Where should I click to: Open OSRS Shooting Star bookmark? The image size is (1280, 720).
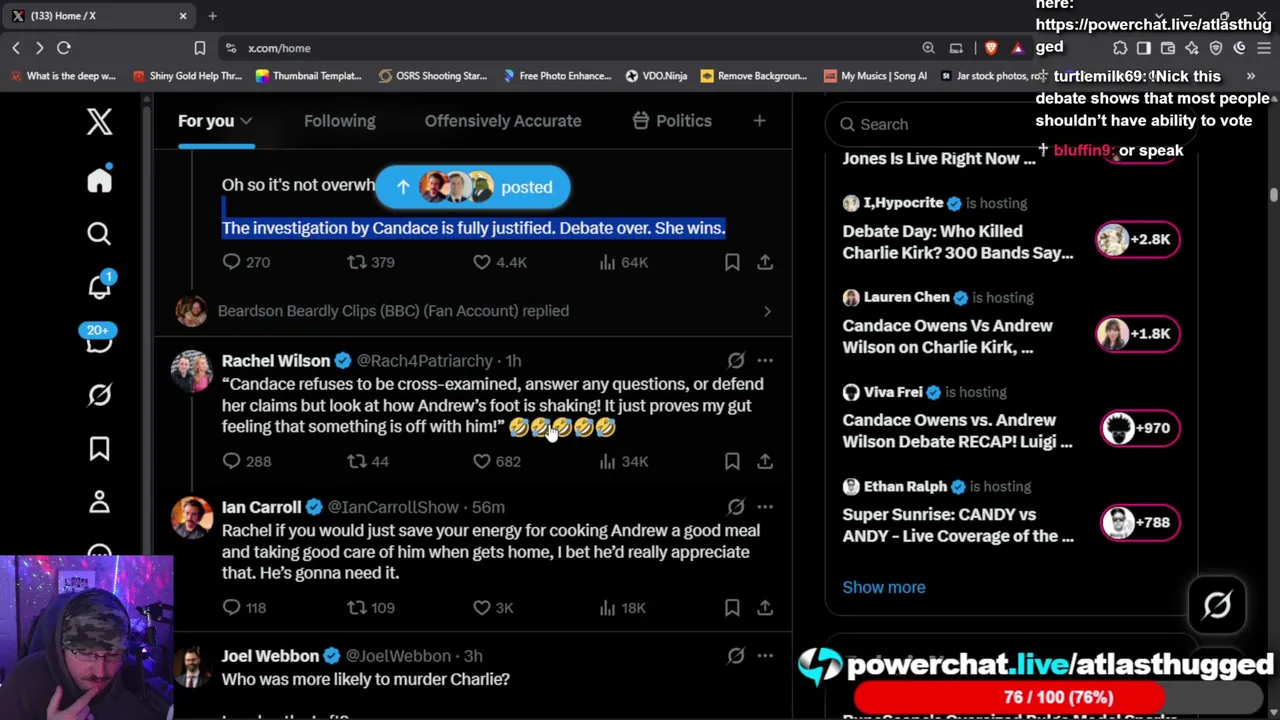[432, 76]
